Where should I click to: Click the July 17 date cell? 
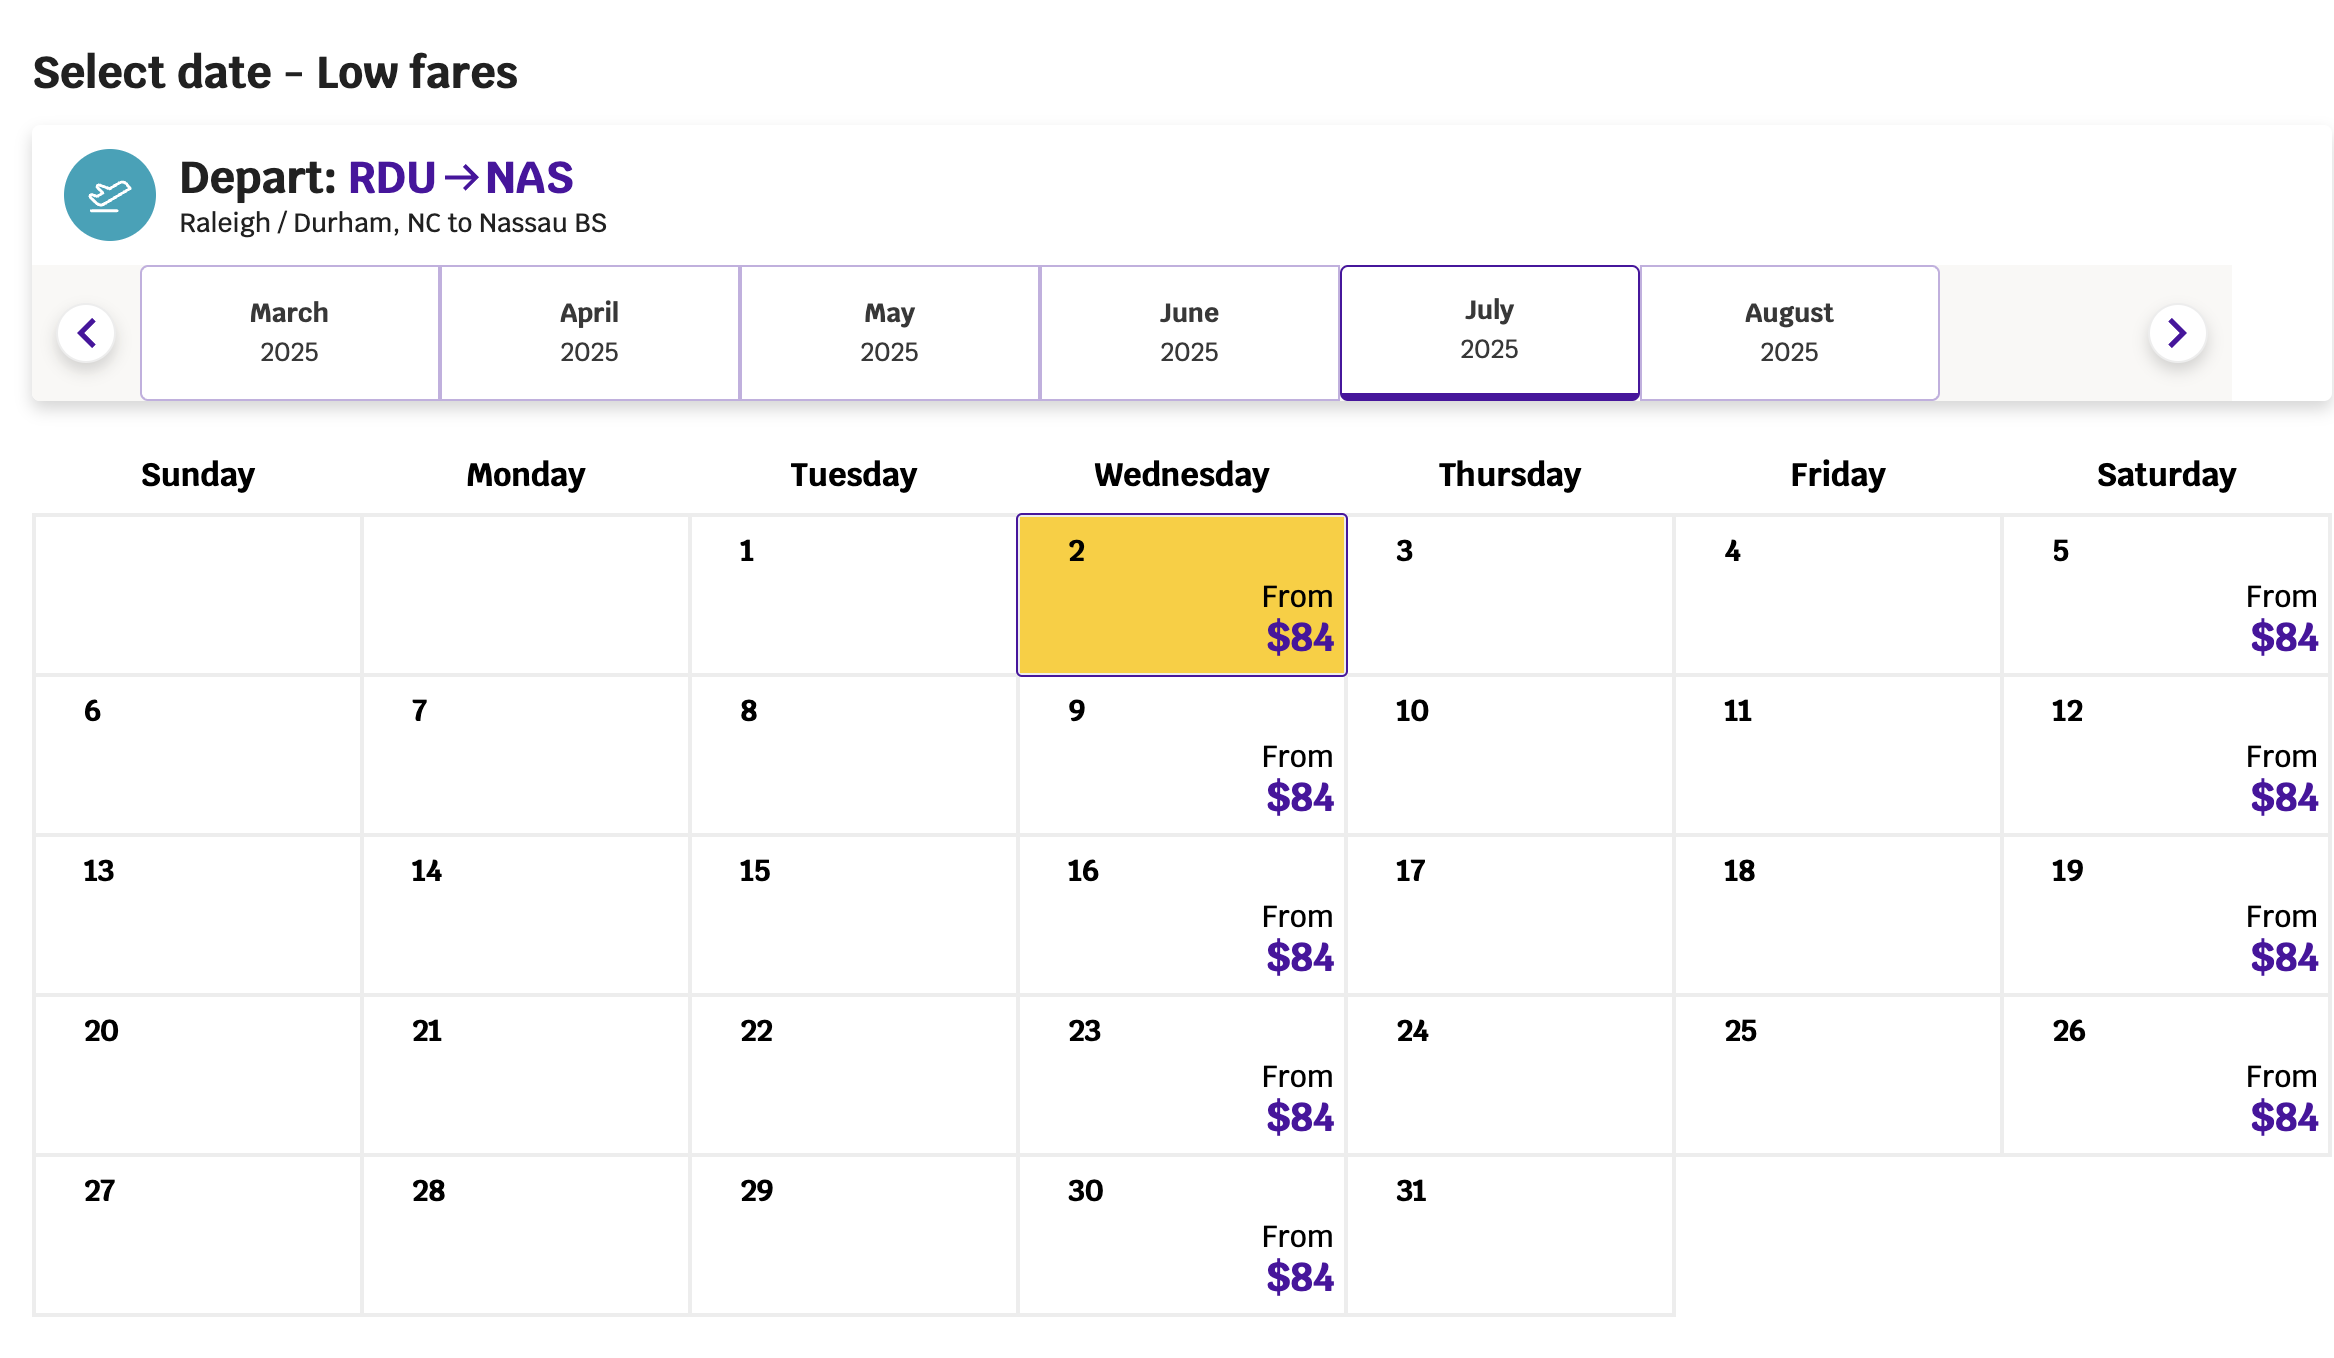point(1510,915)
